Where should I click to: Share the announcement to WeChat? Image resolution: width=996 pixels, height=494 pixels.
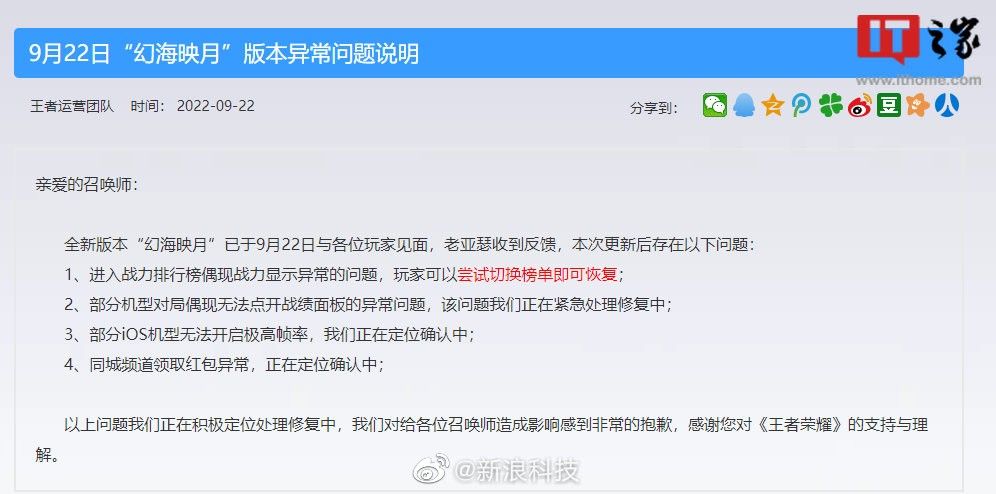pyautogui.click(x=715, y=105)
